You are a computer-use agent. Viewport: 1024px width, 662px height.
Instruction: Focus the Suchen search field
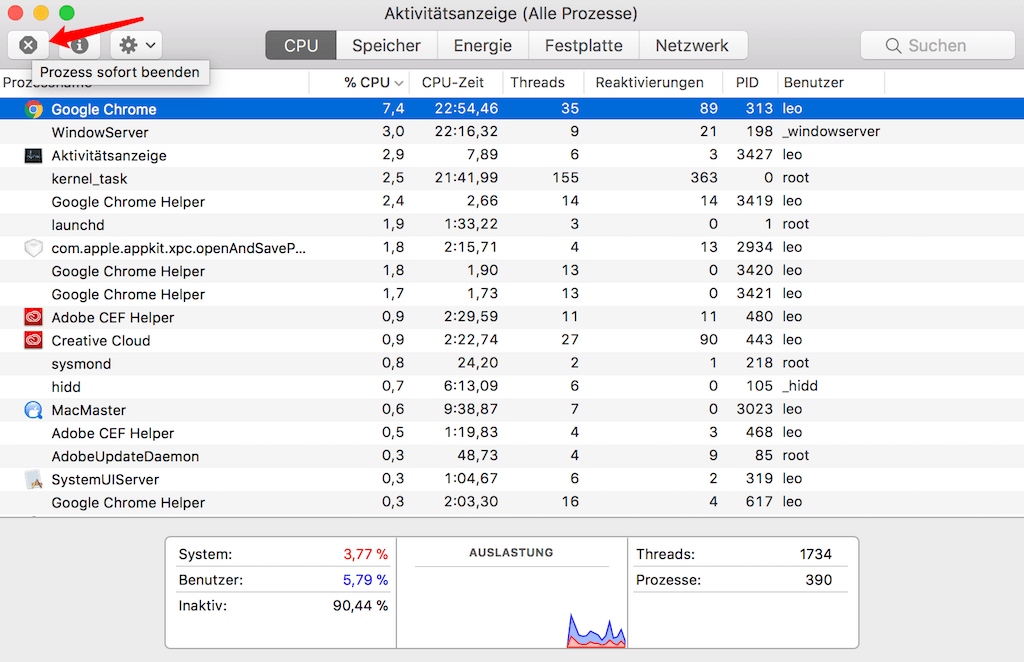[x=938, y=46]
